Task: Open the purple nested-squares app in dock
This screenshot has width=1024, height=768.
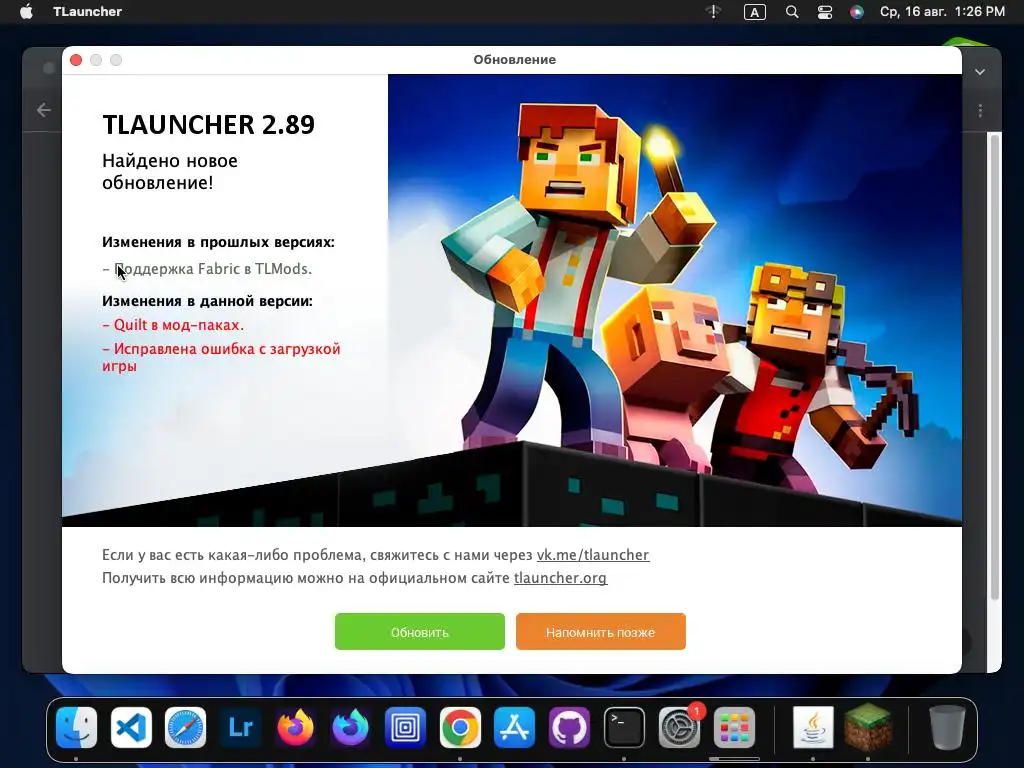Action: coord(405,727)
